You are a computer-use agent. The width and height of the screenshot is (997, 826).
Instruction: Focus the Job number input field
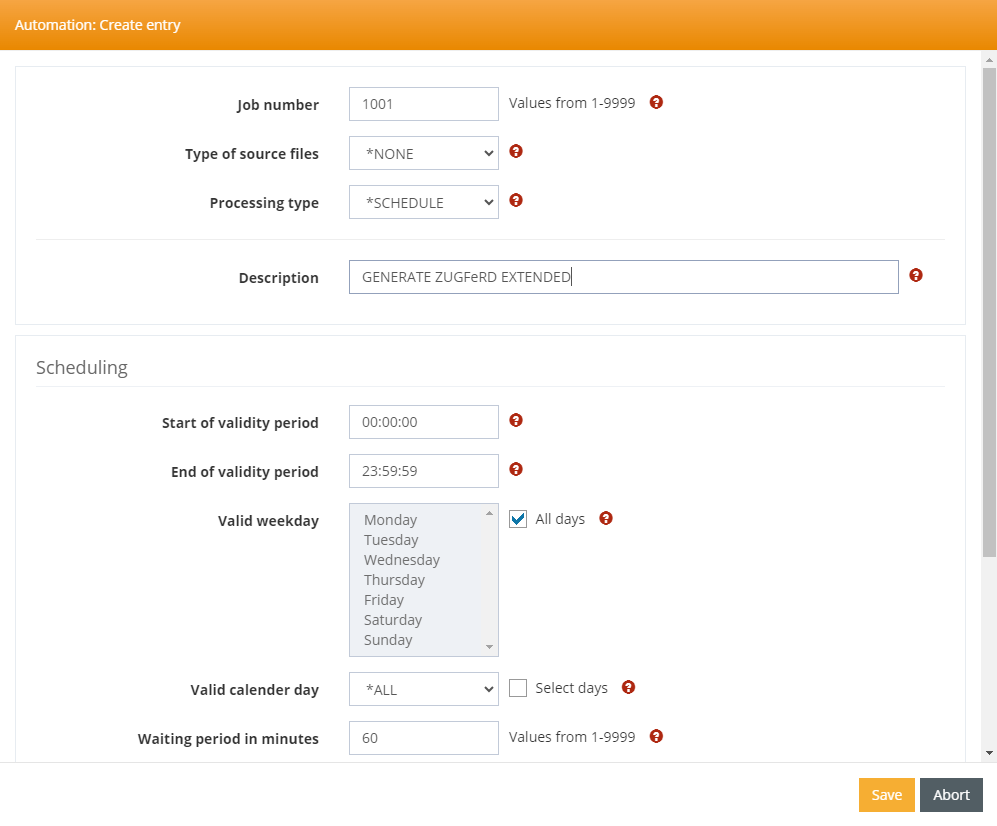point(424,104)
